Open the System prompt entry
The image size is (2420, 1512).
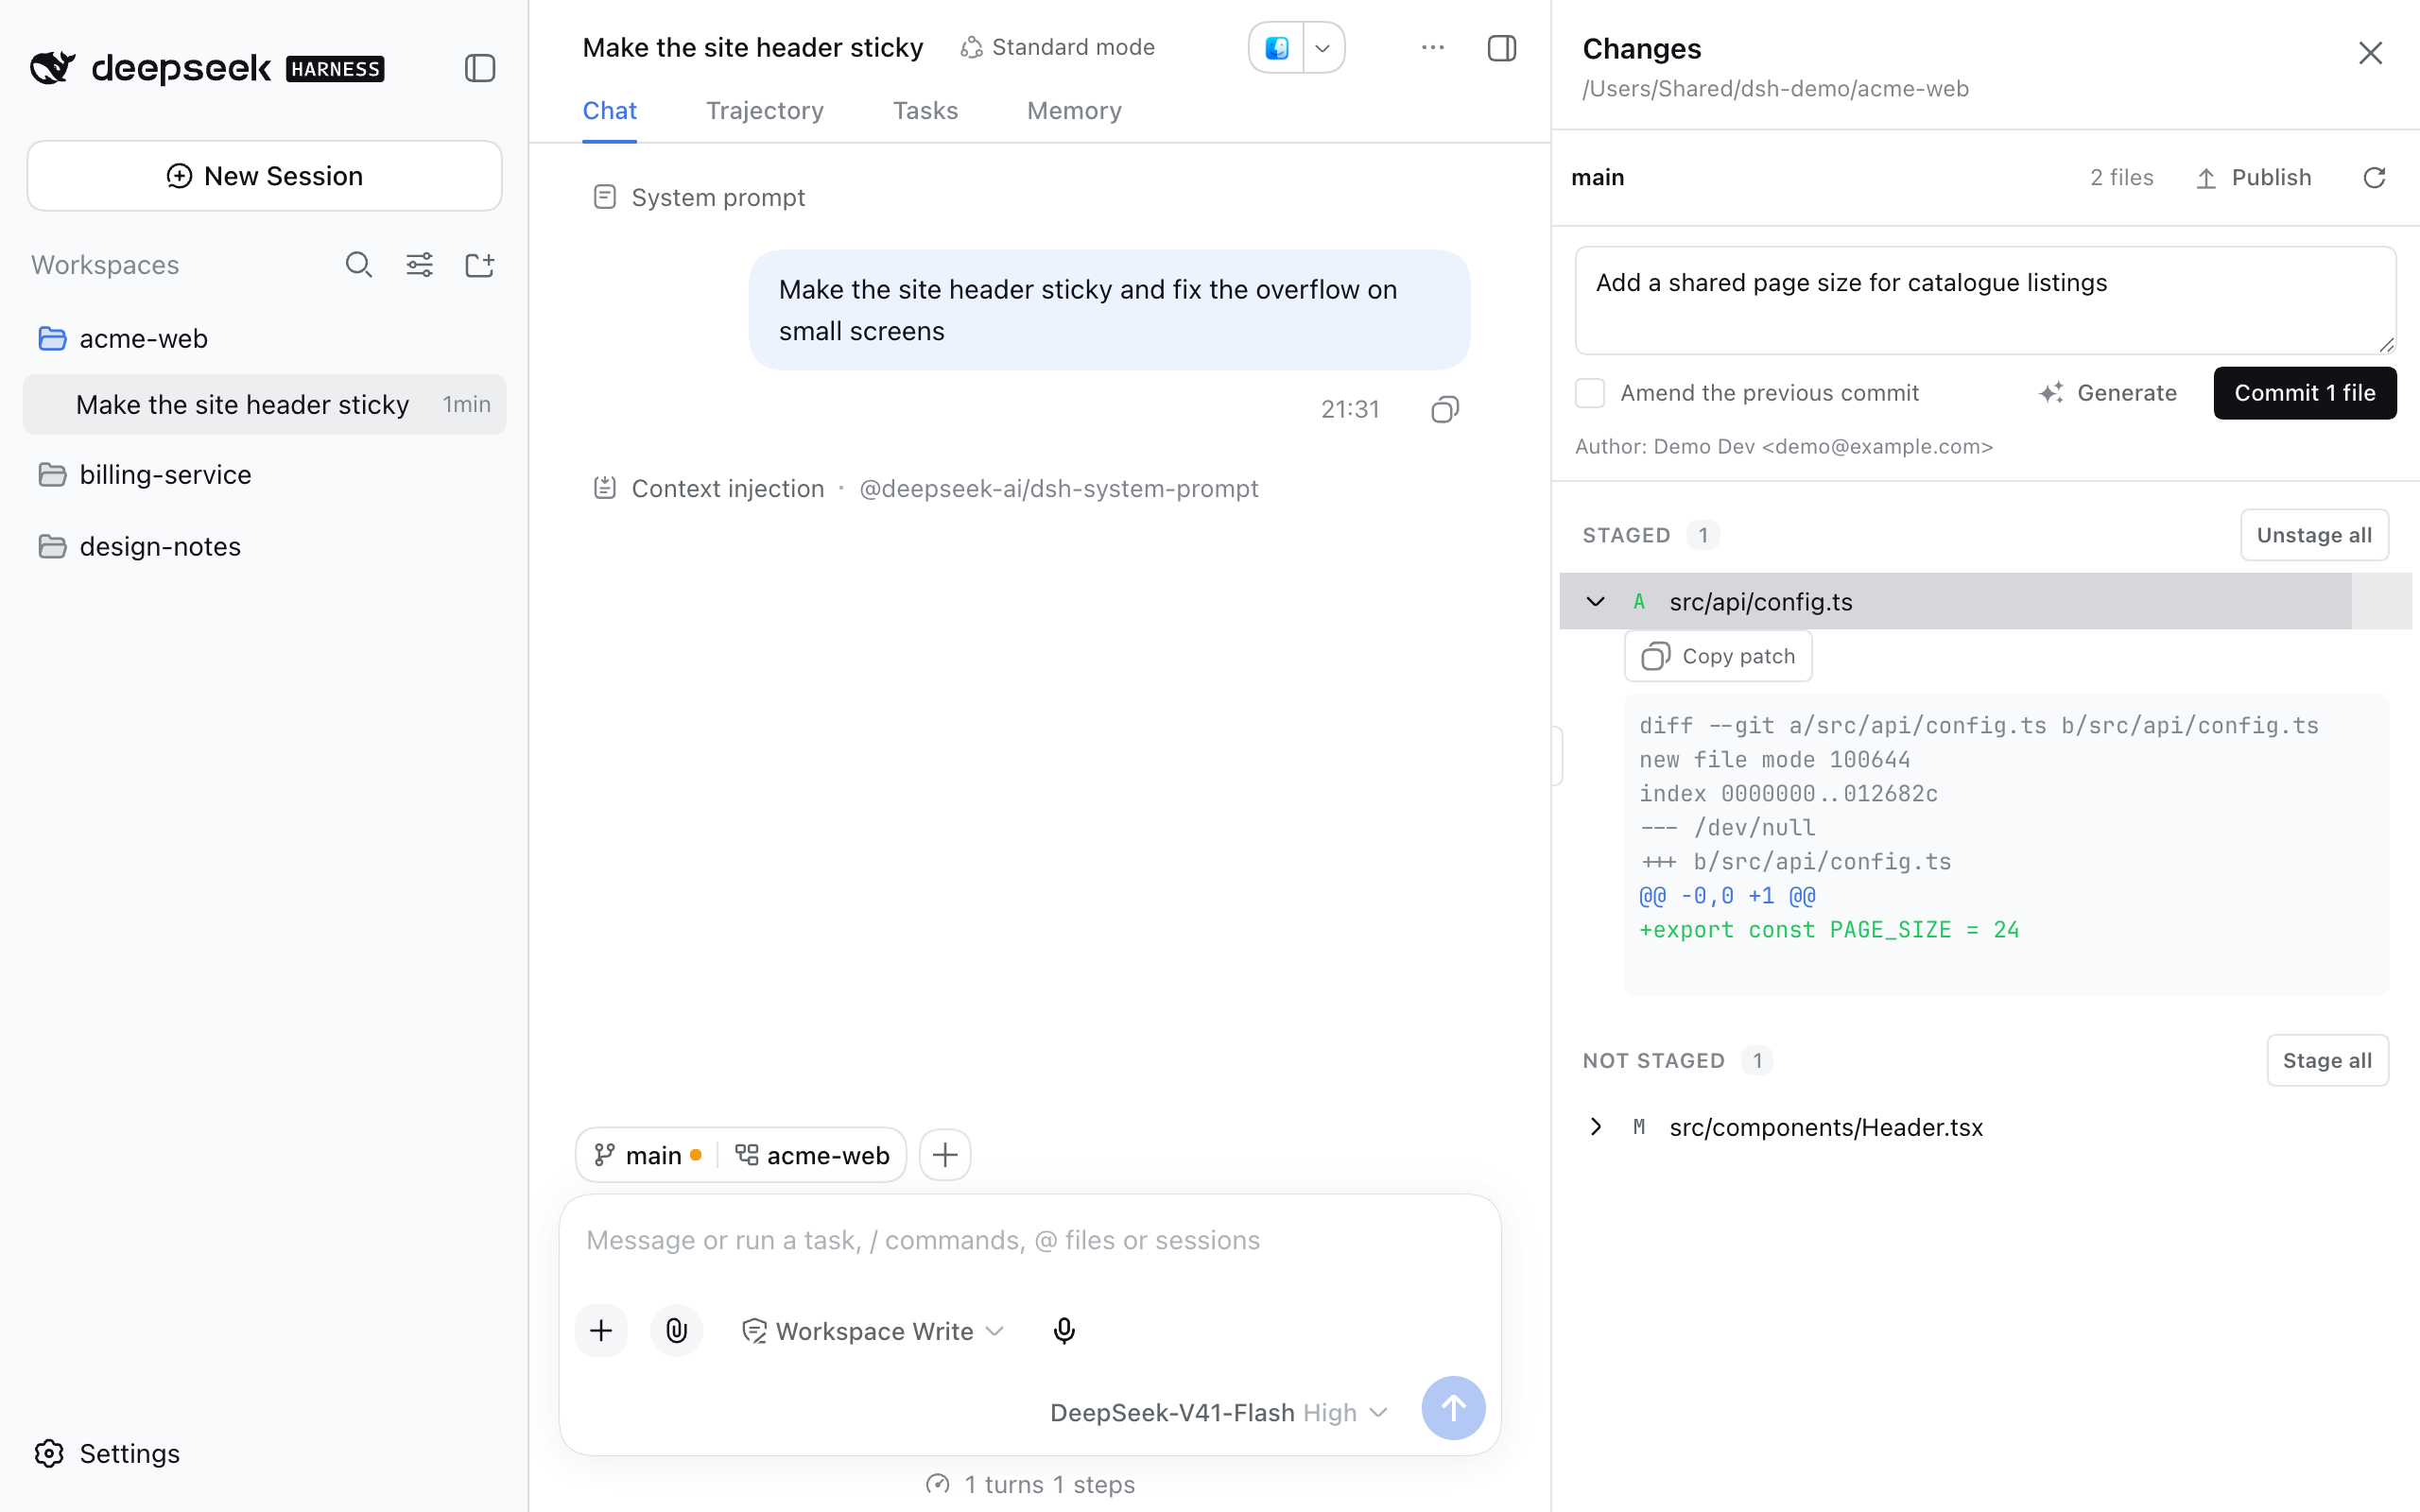(699, 197)
